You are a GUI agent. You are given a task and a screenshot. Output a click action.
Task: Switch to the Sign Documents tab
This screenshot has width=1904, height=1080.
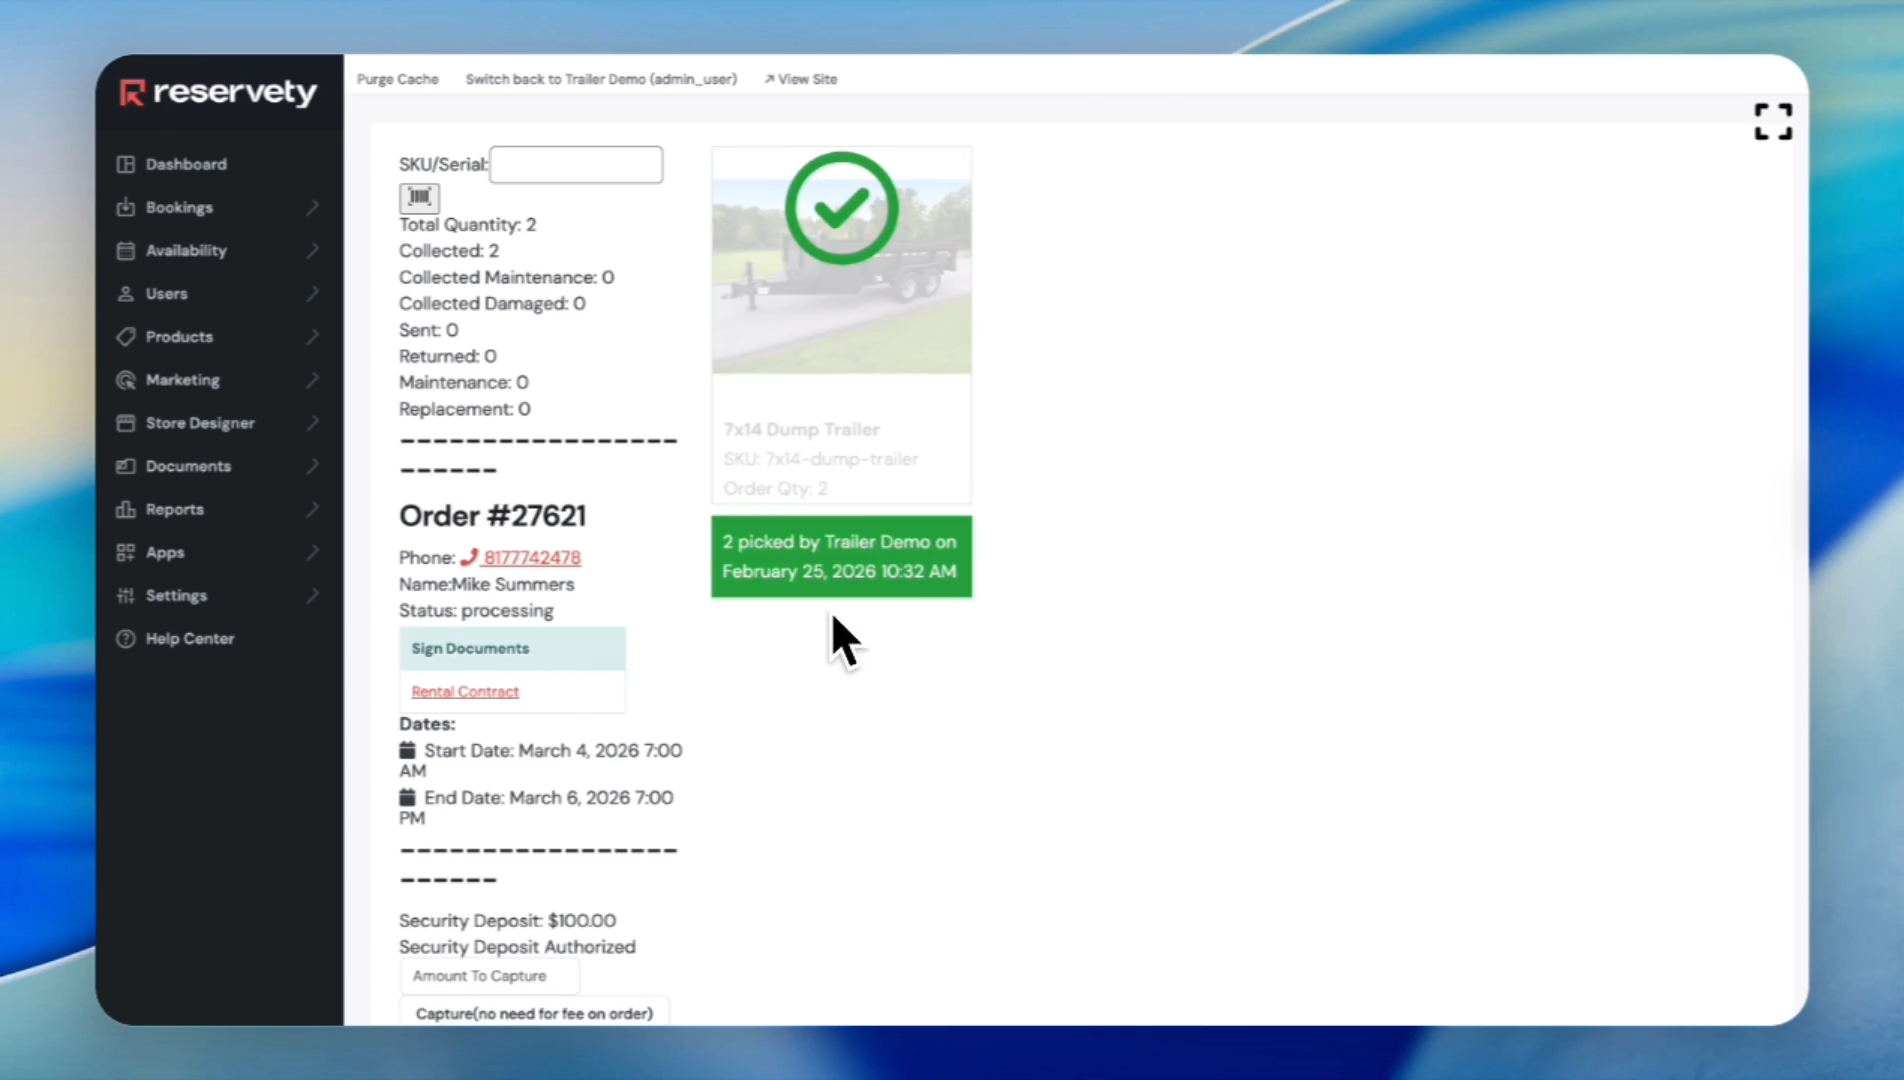click(470, 648)
